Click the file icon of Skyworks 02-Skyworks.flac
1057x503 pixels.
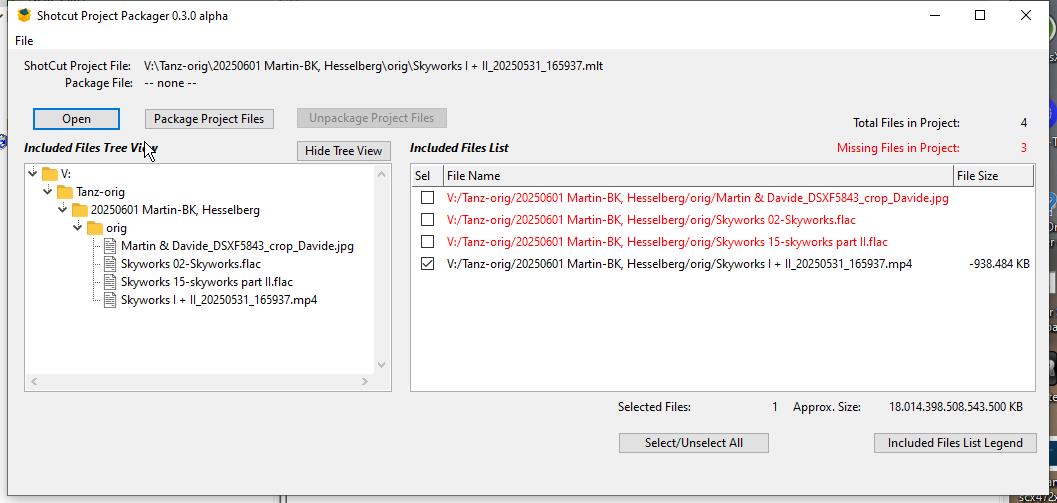(x=111, y=264)
